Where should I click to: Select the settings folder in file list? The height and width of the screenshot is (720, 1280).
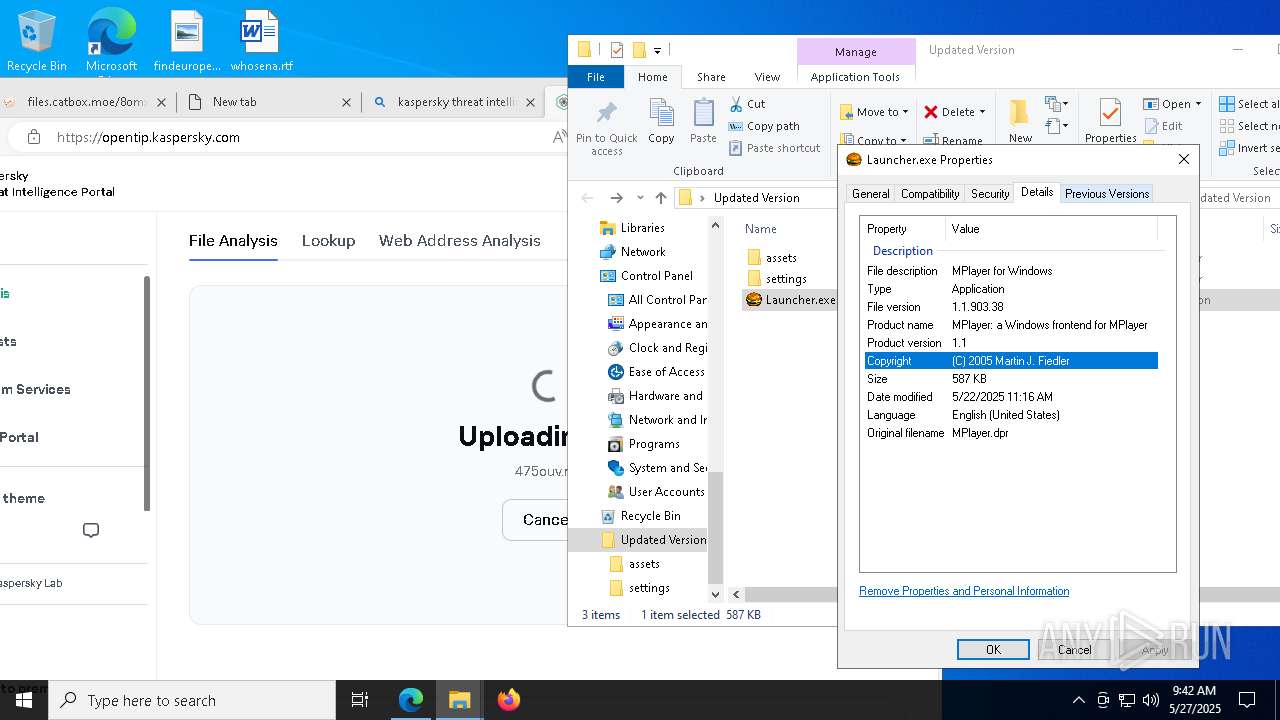(777, 279)
